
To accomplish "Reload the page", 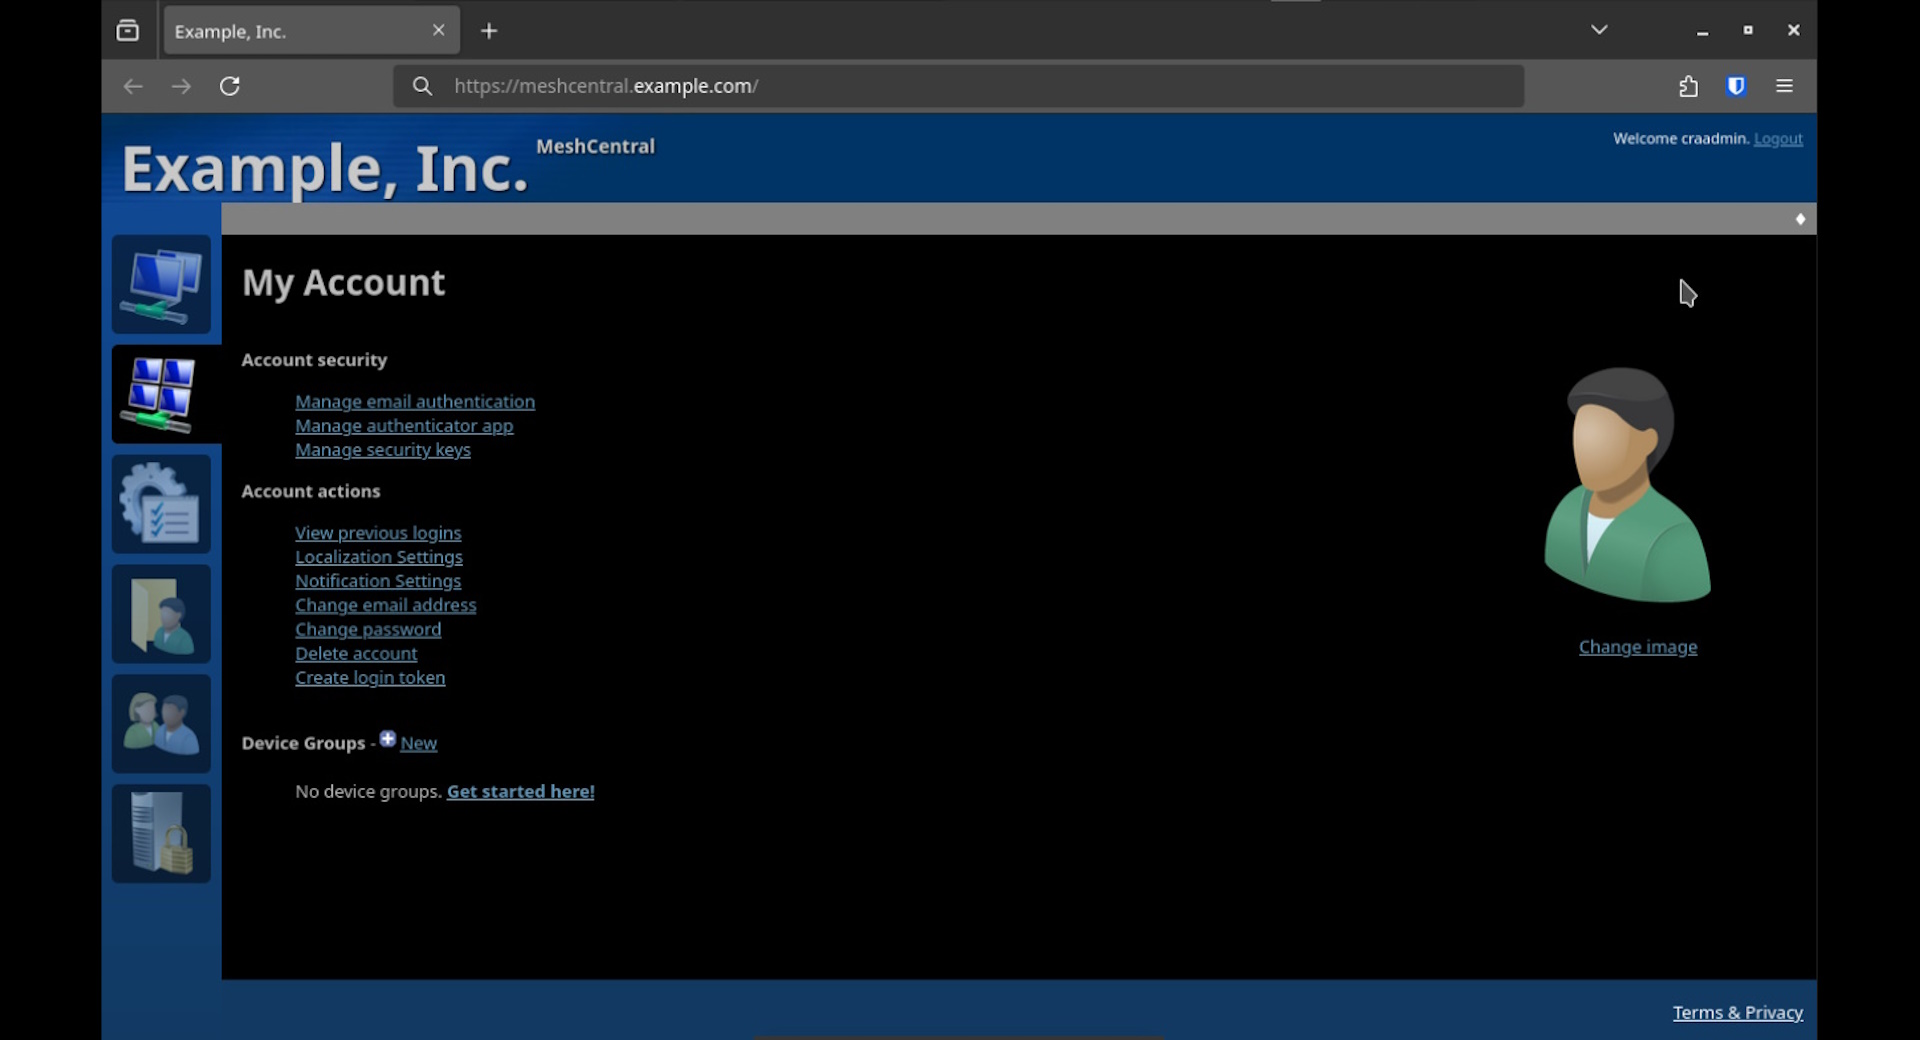I will click(x=230, y=87).
